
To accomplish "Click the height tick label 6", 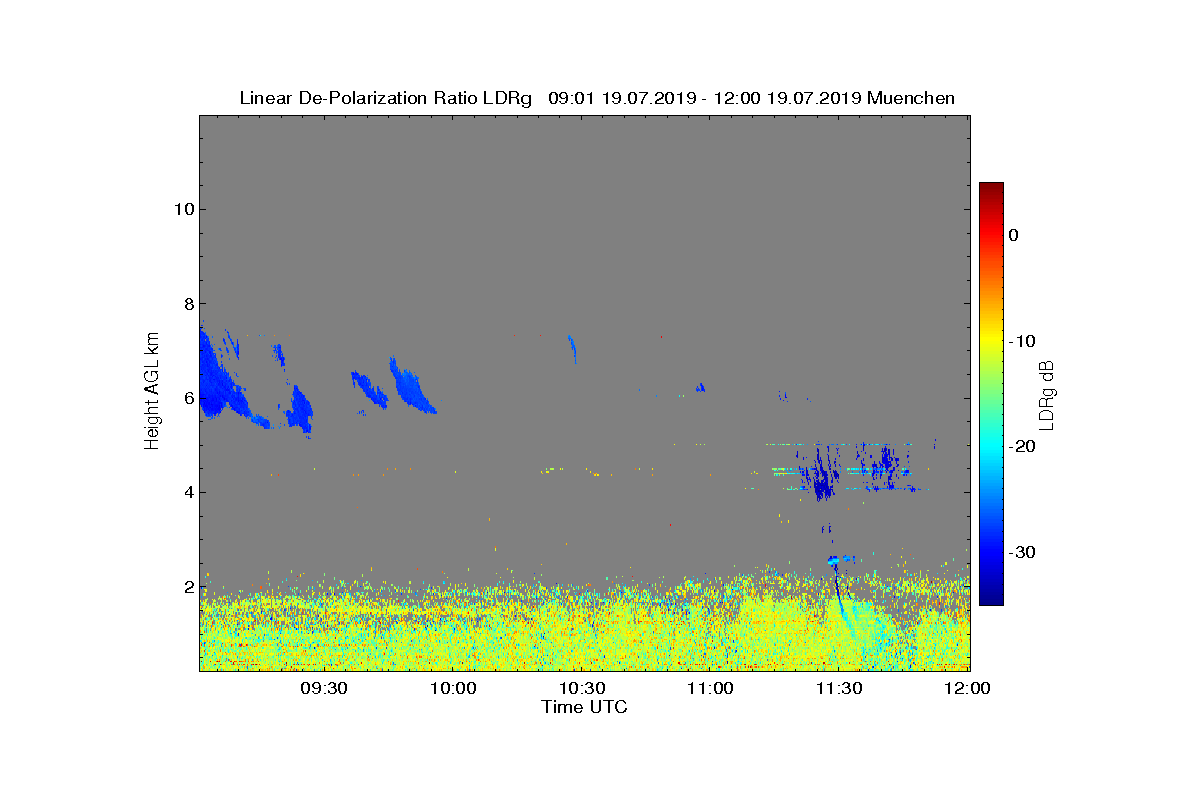I will pyautogui.click(x=187, y=398).
